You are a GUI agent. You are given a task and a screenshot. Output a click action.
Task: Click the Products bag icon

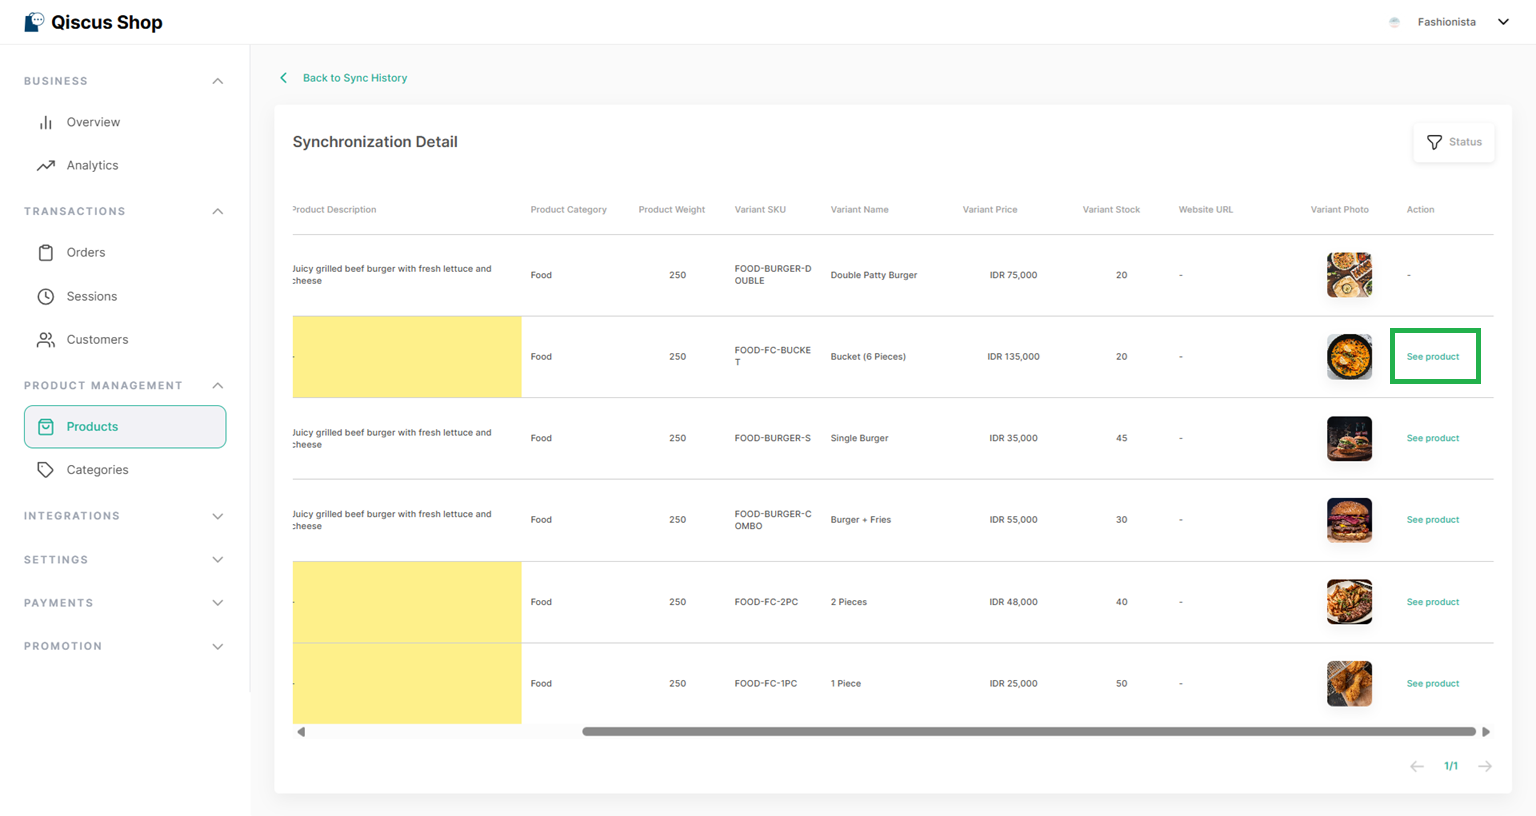click(45, 427)
